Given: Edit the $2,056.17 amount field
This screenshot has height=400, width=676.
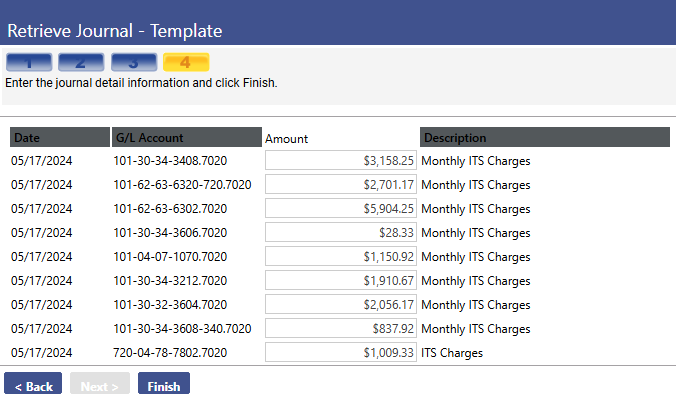Looking at the screenshot, I should pos(341,304).
